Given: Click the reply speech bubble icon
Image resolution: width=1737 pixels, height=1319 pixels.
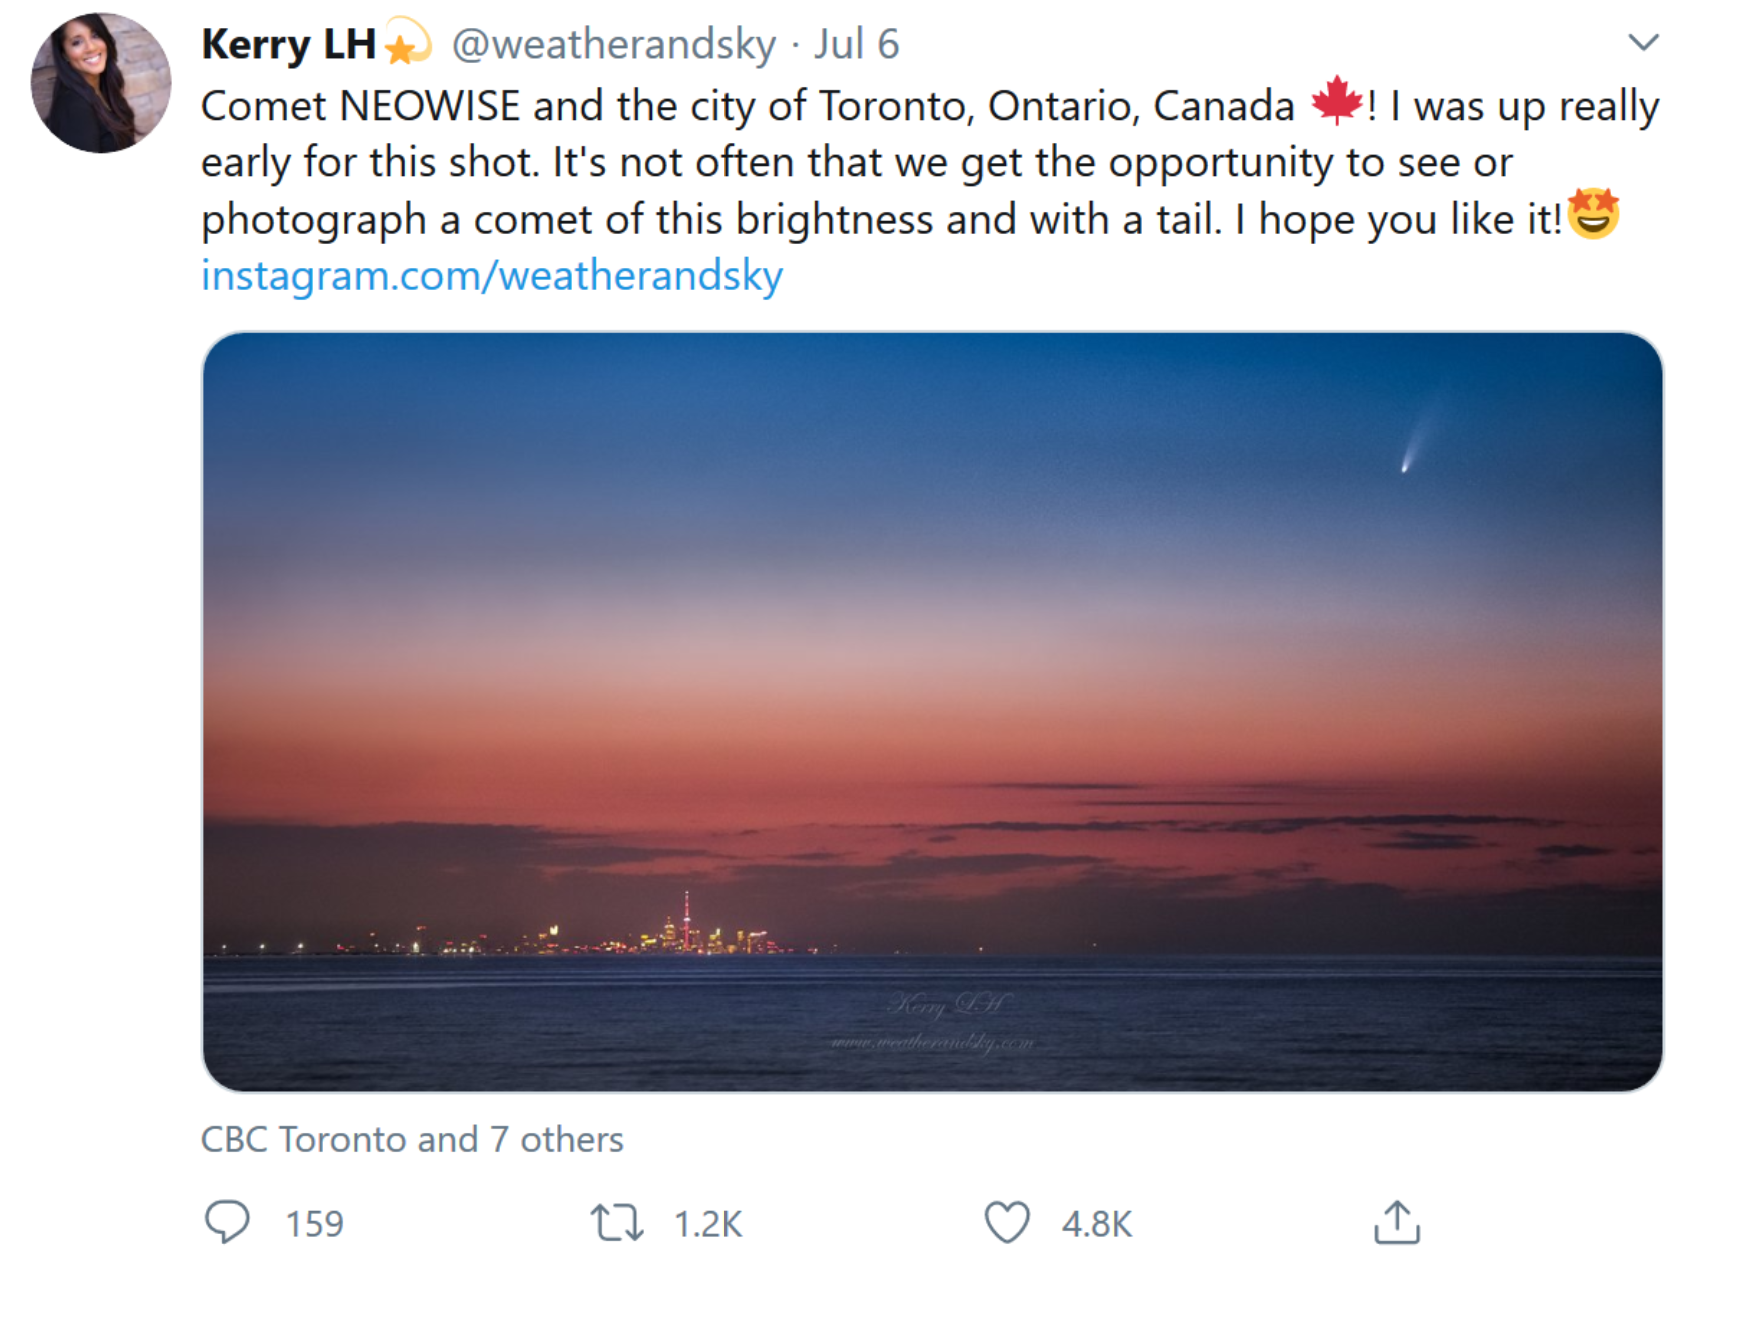Looking at the screenshot, I should (227, 1222).
